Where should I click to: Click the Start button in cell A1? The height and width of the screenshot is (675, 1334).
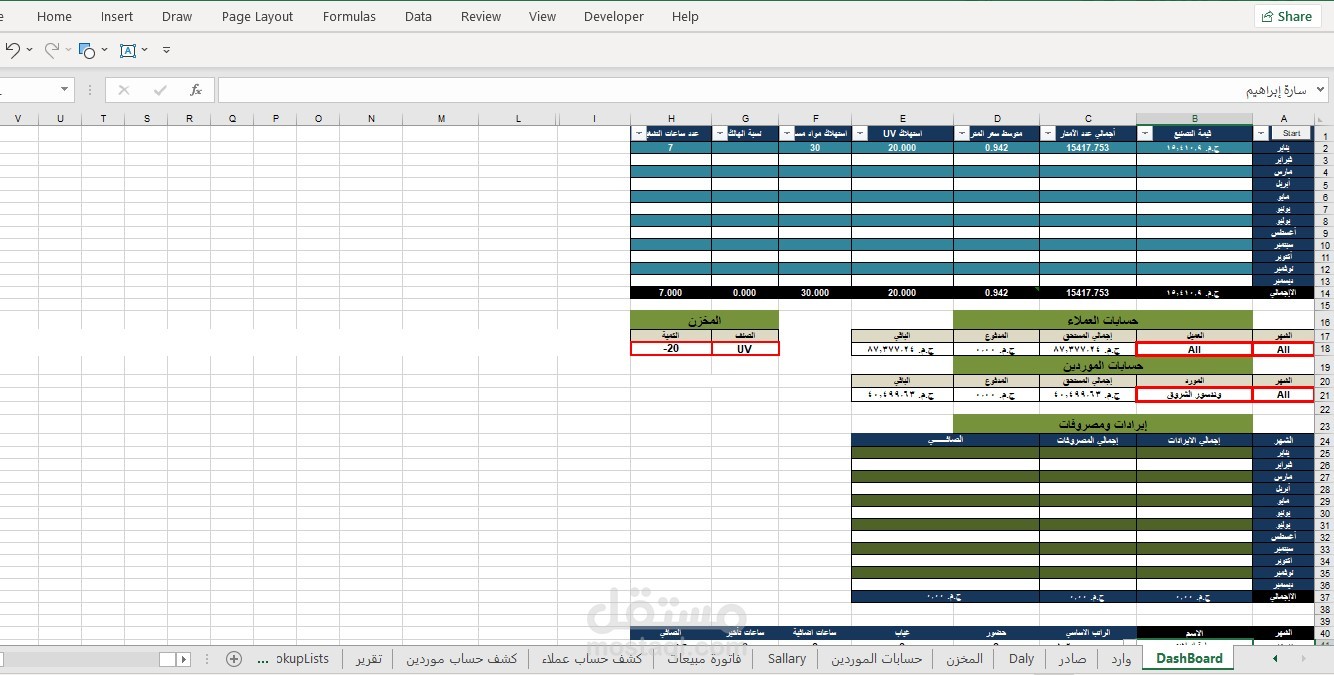[x=1291, y=133]
